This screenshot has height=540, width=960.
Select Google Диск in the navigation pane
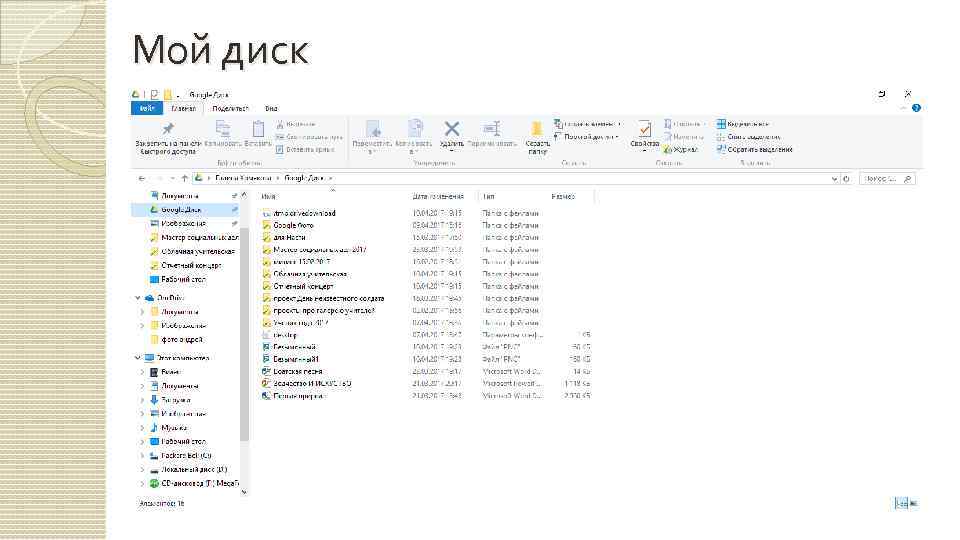(x=186, y=209)
